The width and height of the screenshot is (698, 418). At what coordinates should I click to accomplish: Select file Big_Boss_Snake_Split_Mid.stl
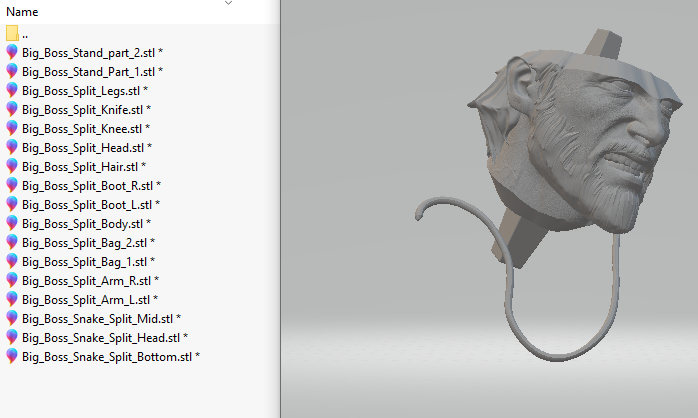[x=101, y=320]
